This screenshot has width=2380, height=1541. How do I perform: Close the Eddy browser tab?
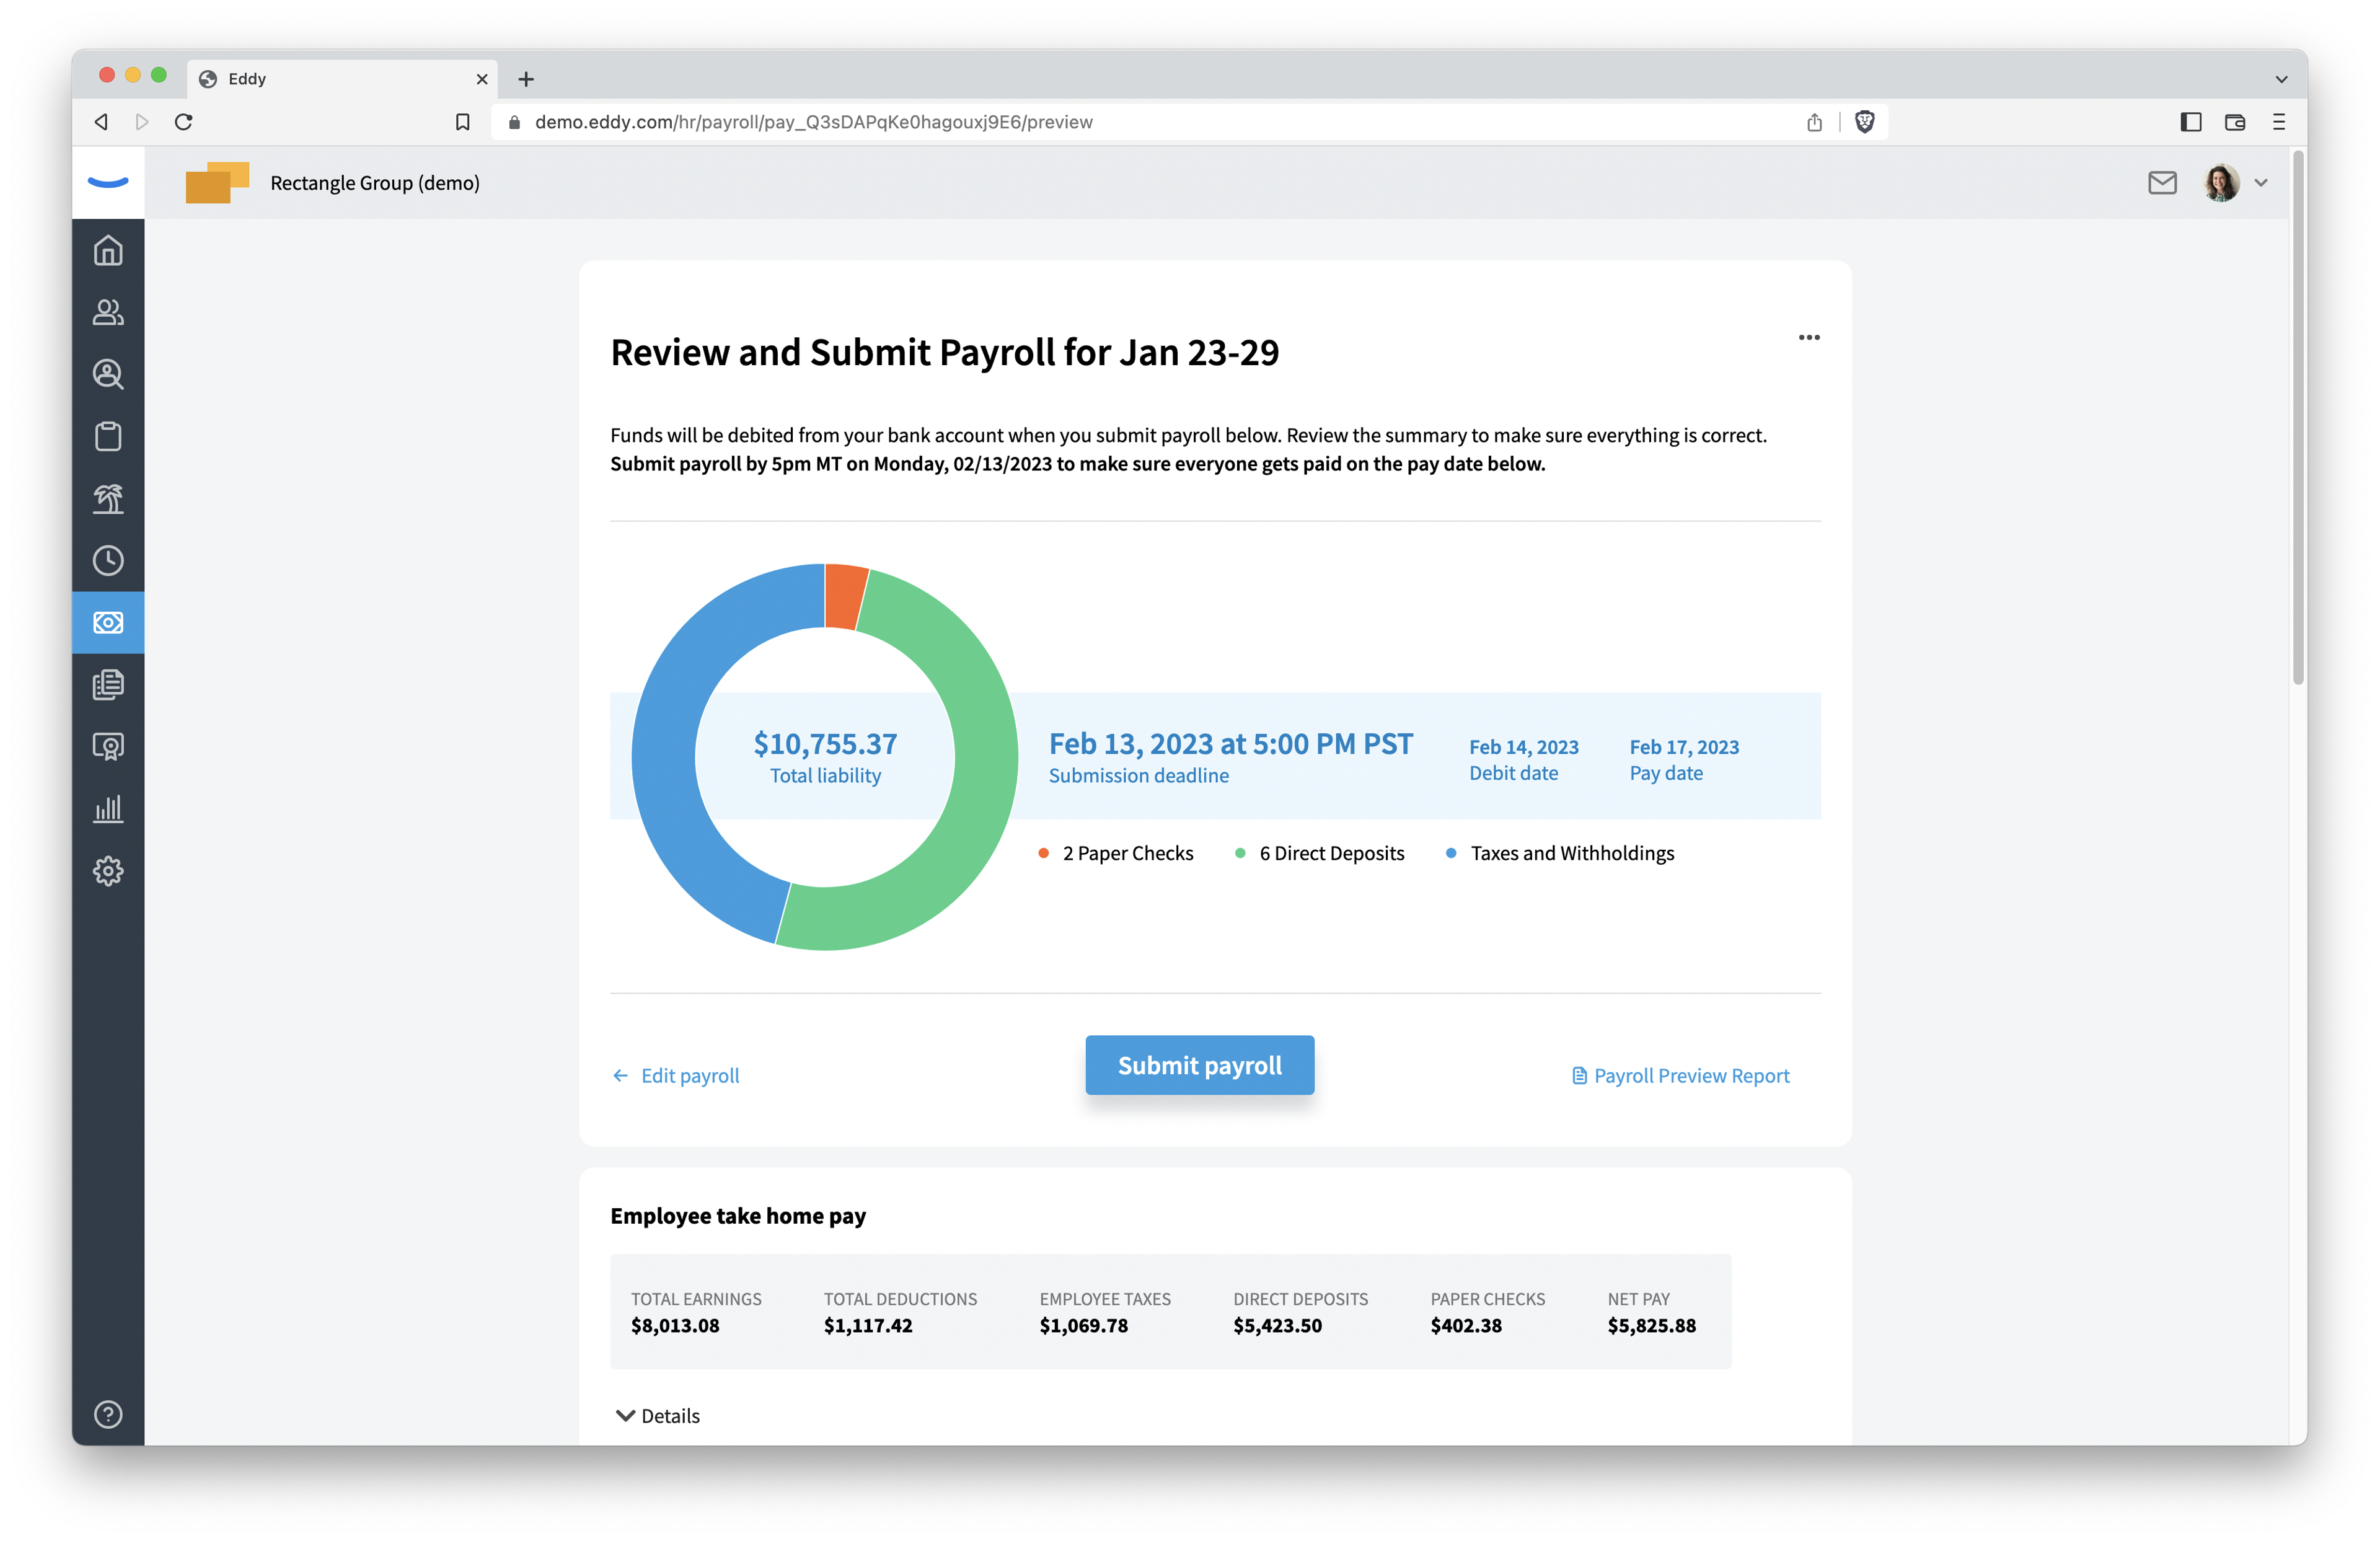pos(482,79)
